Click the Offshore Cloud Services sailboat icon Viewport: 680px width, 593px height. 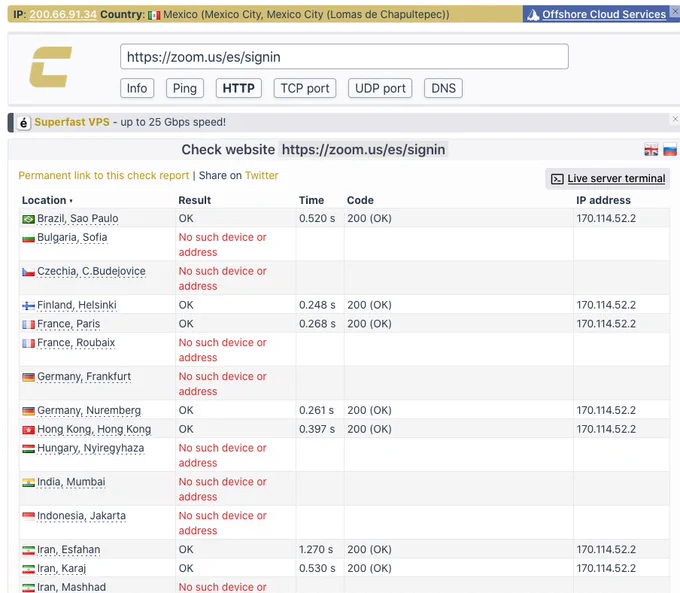533,15
